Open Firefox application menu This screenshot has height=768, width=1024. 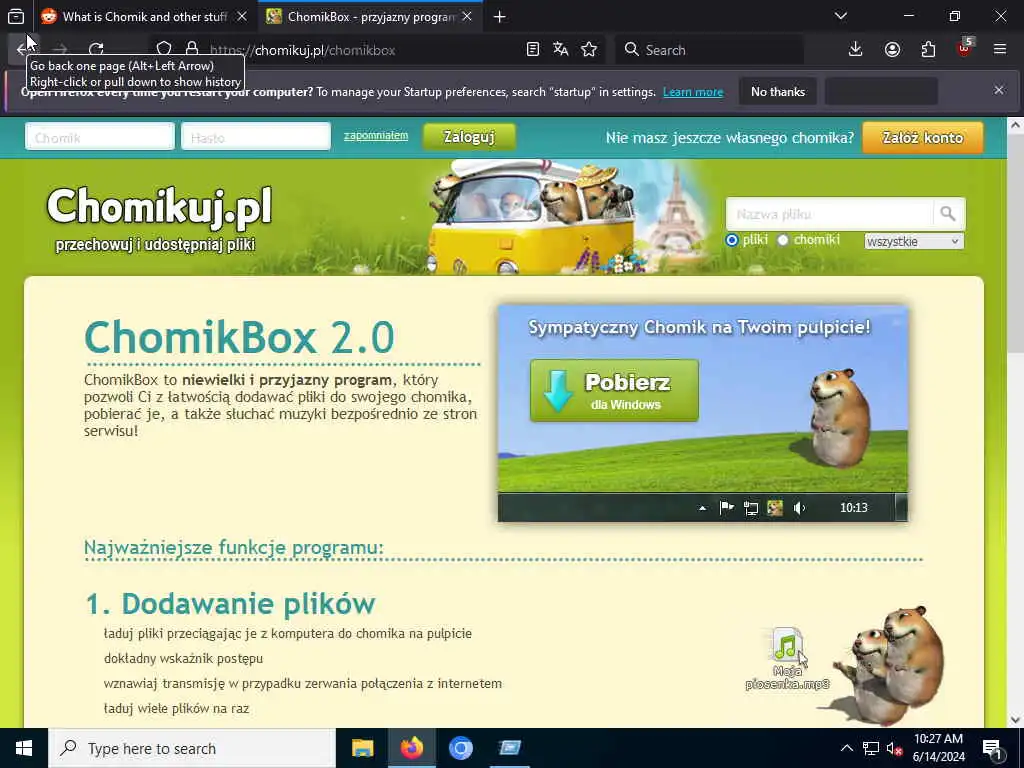(1000, 50)
